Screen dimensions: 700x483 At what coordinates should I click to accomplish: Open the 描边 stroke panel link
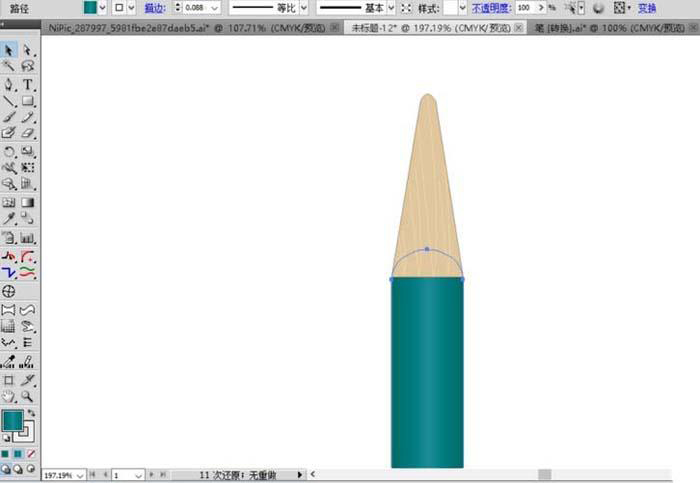(x=154, y=8)
